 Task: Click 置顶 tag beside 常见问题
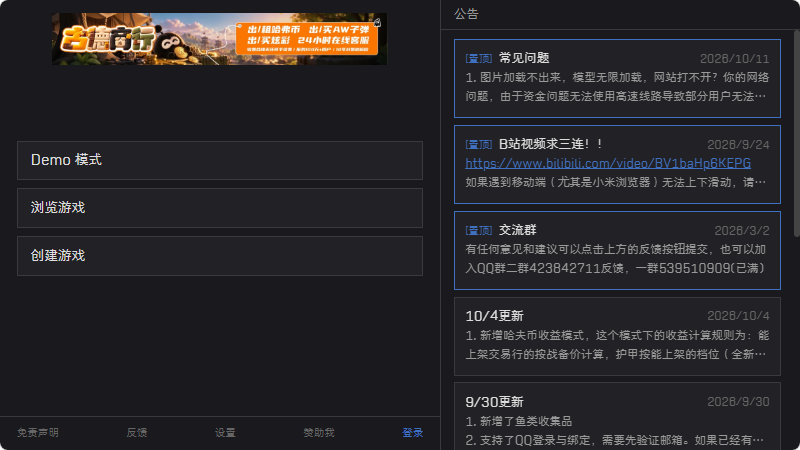(x=479, y=59)
